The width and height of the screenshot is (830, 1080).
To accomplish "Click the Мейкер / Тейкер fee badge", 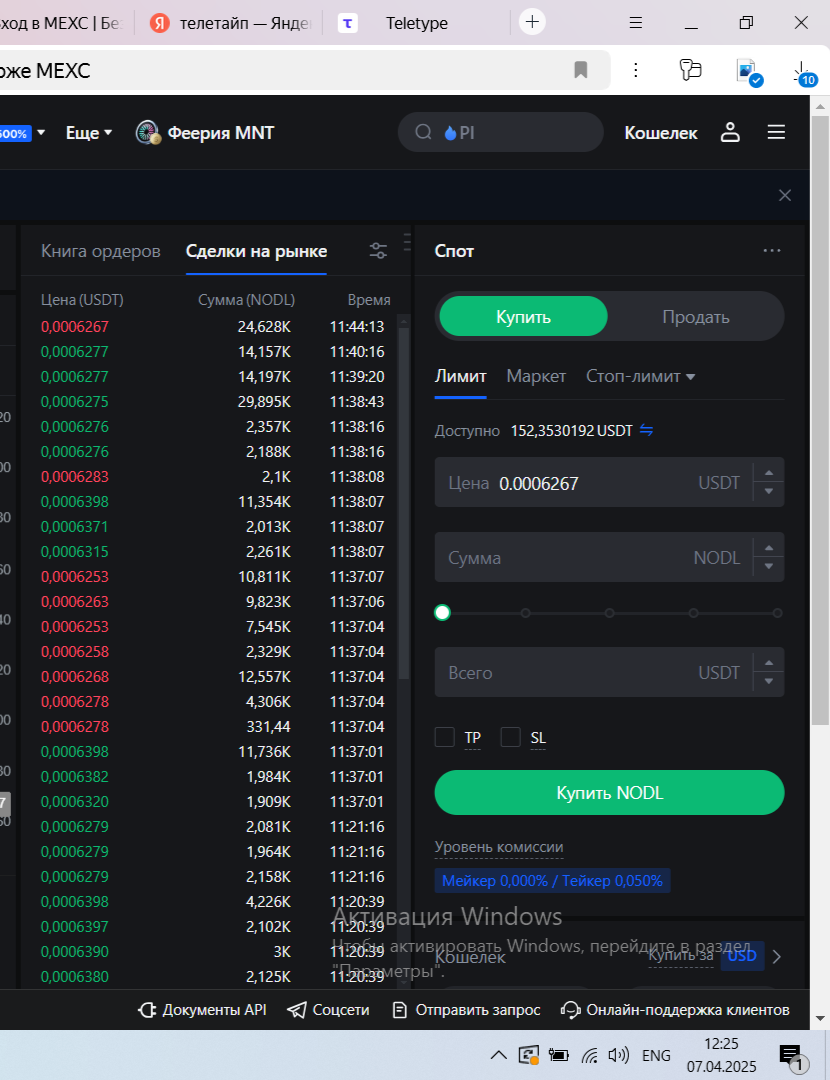I will coord(552,880).
